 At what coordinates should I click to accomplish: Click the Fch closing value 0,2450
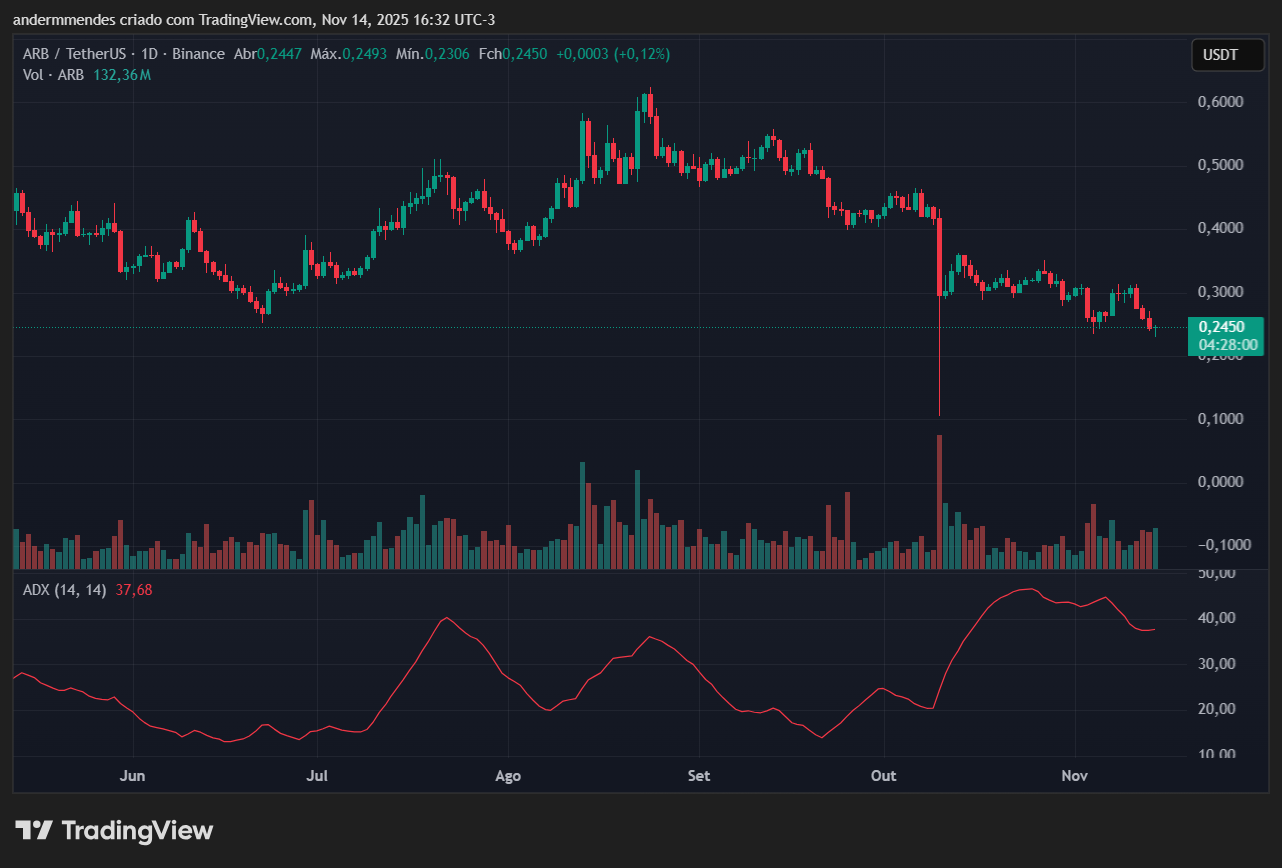[x=519, y=54]
